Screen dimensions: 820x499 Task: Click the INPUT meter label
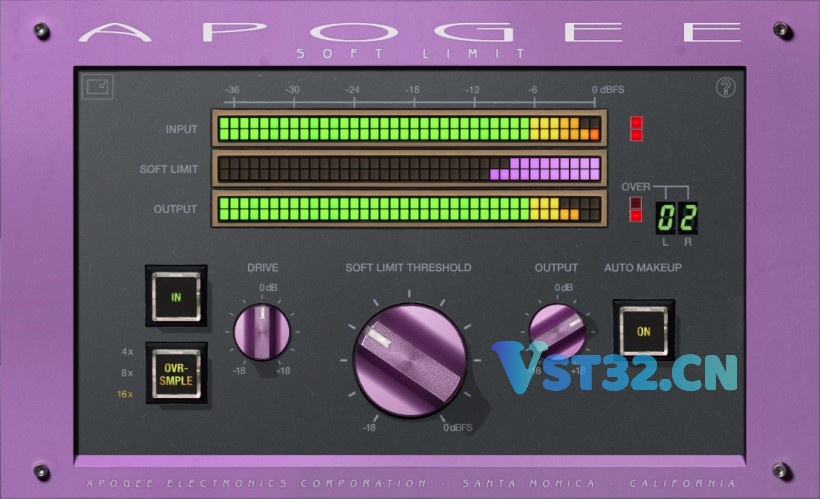[x=181, y=129]
